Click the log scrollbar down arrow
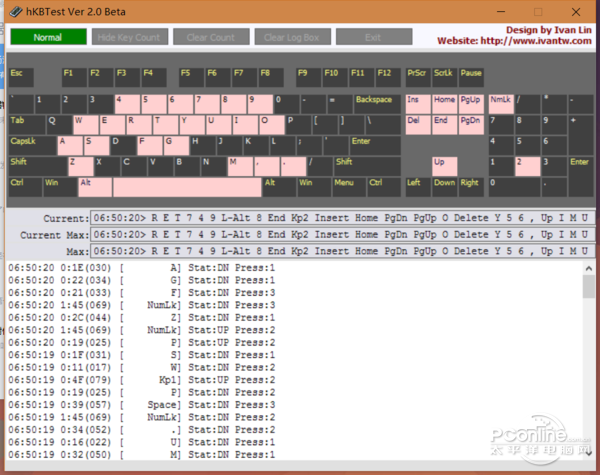This screenshot has width=600, height=475. coord(589,453)
